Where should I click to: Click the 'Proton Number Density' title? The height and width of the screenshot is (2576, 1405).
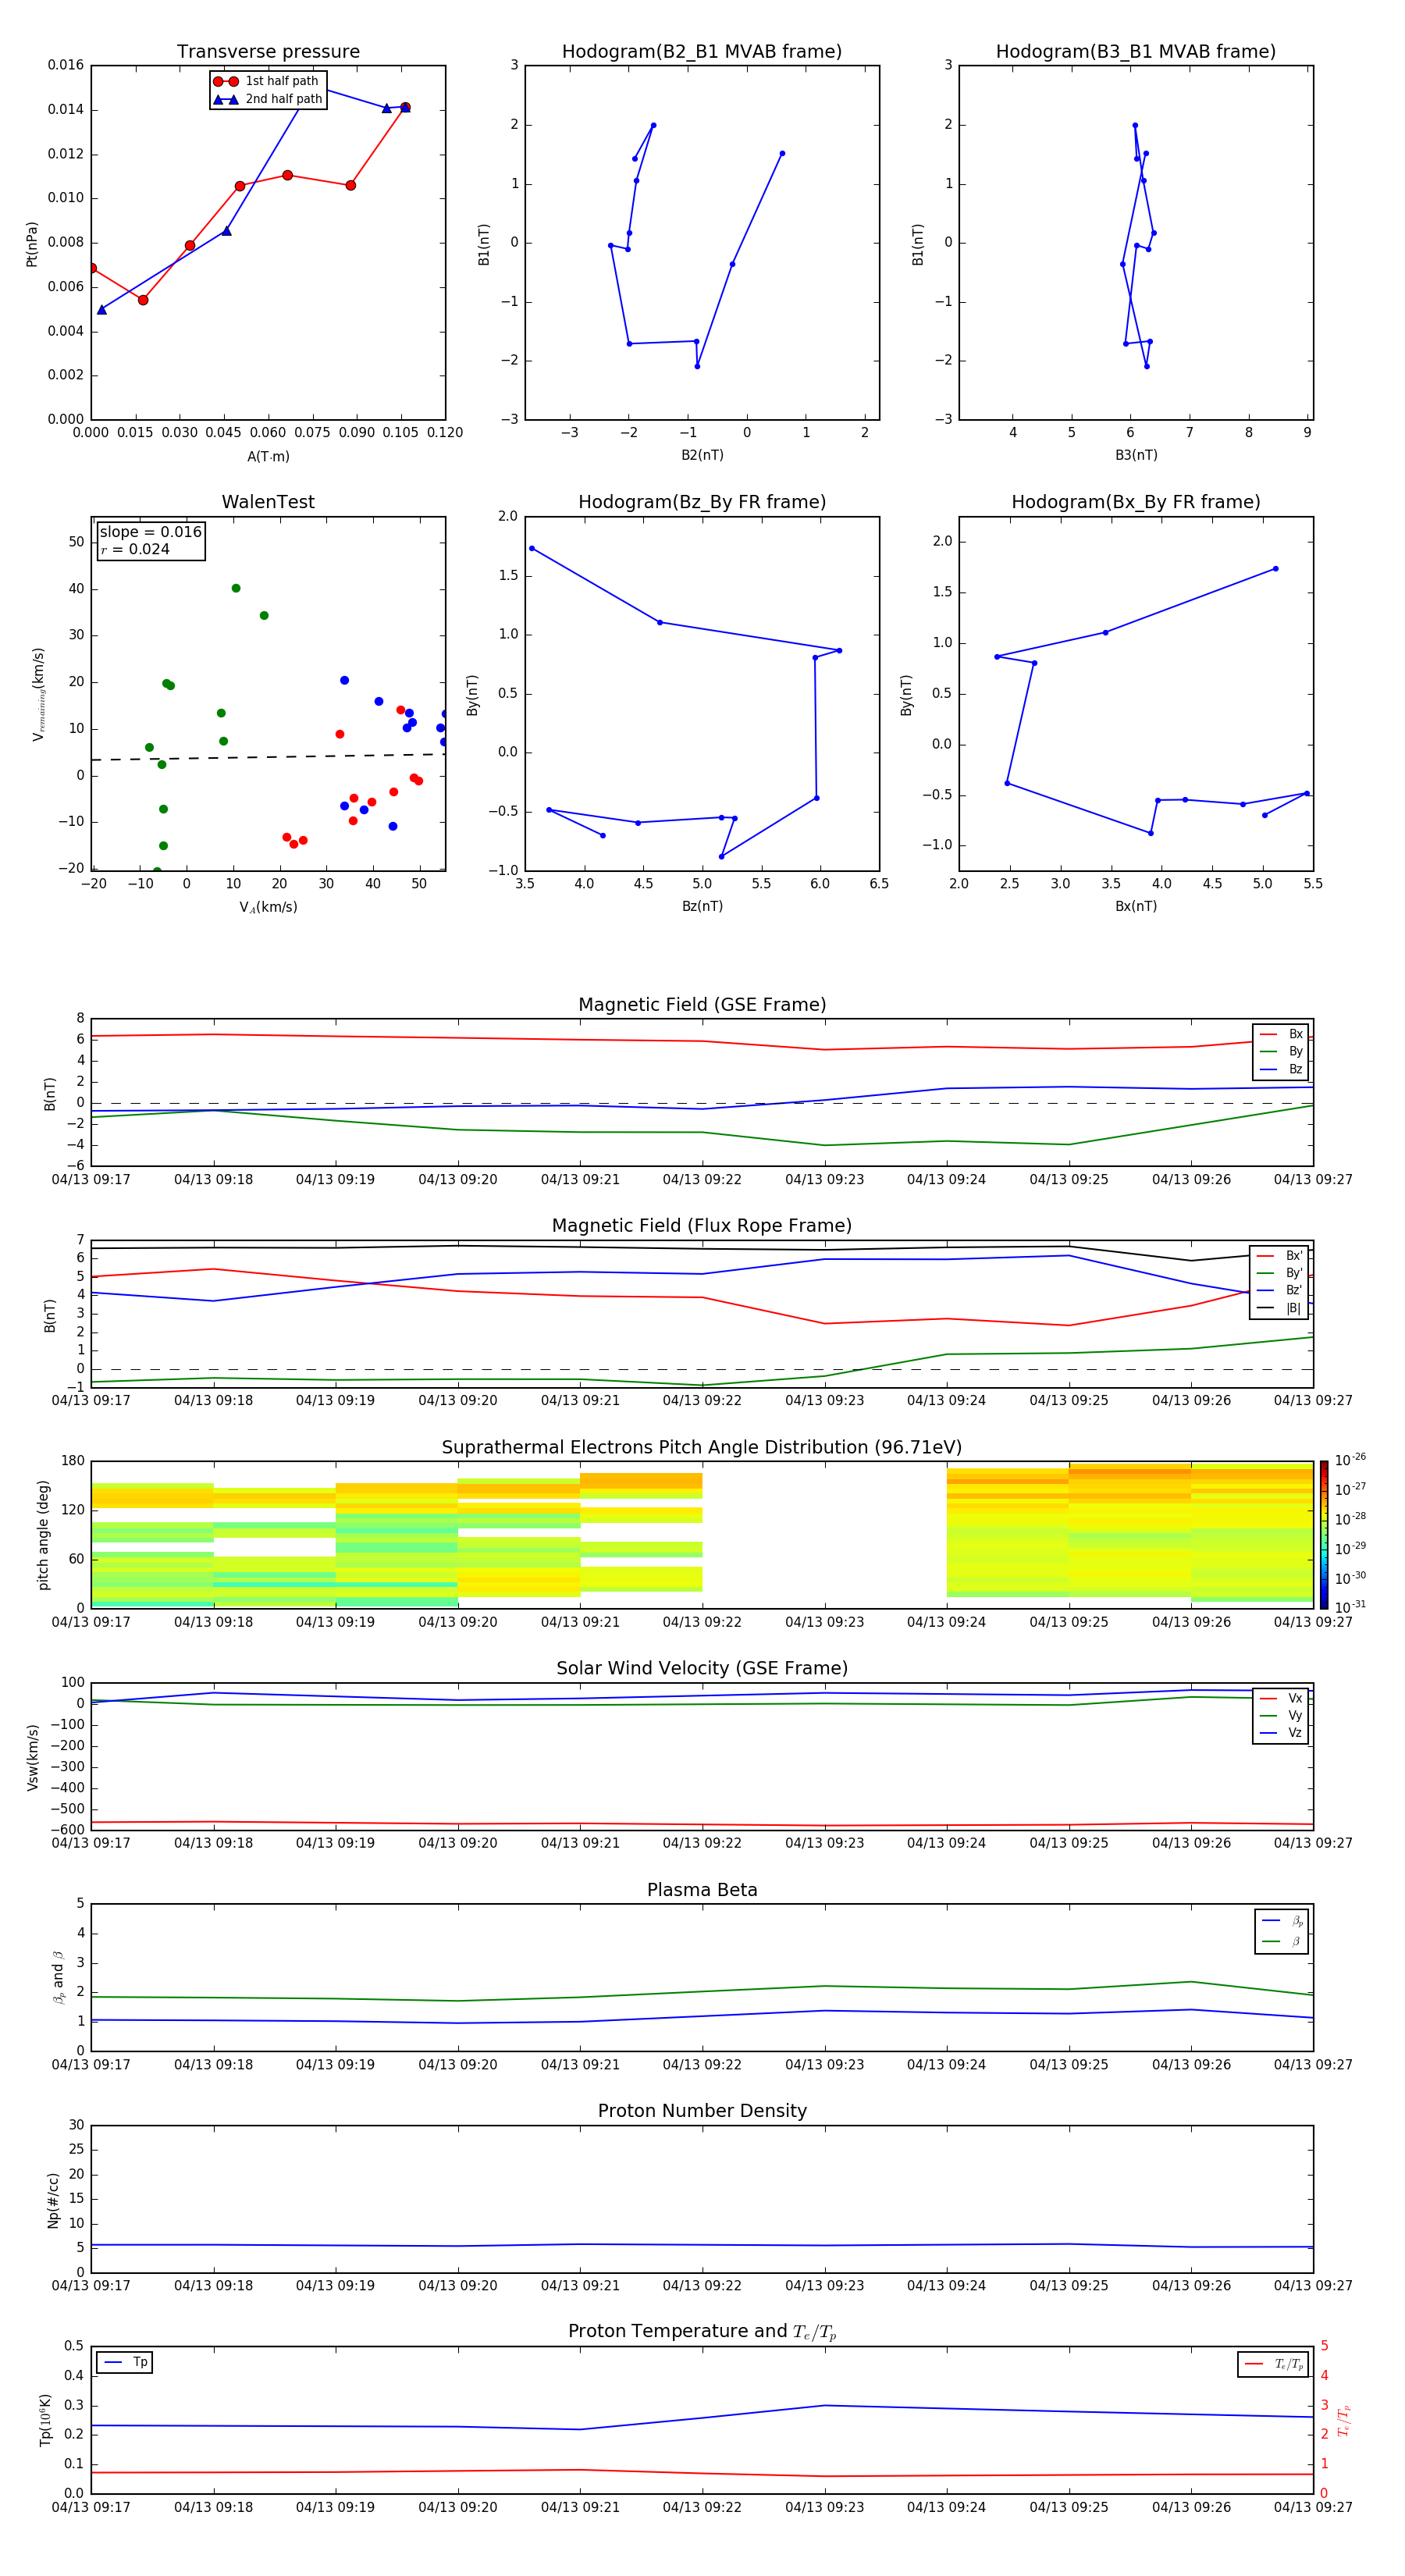(x=702, y=2111)
